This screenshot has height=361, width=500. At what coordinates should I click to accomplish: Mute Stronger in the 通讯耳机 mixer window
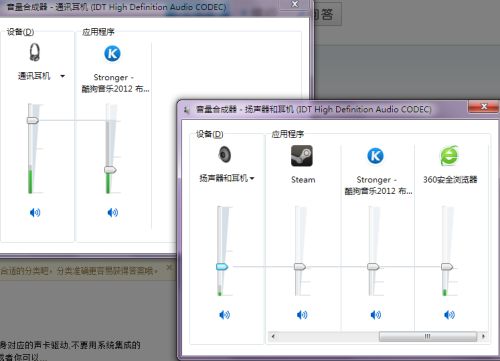113,212
